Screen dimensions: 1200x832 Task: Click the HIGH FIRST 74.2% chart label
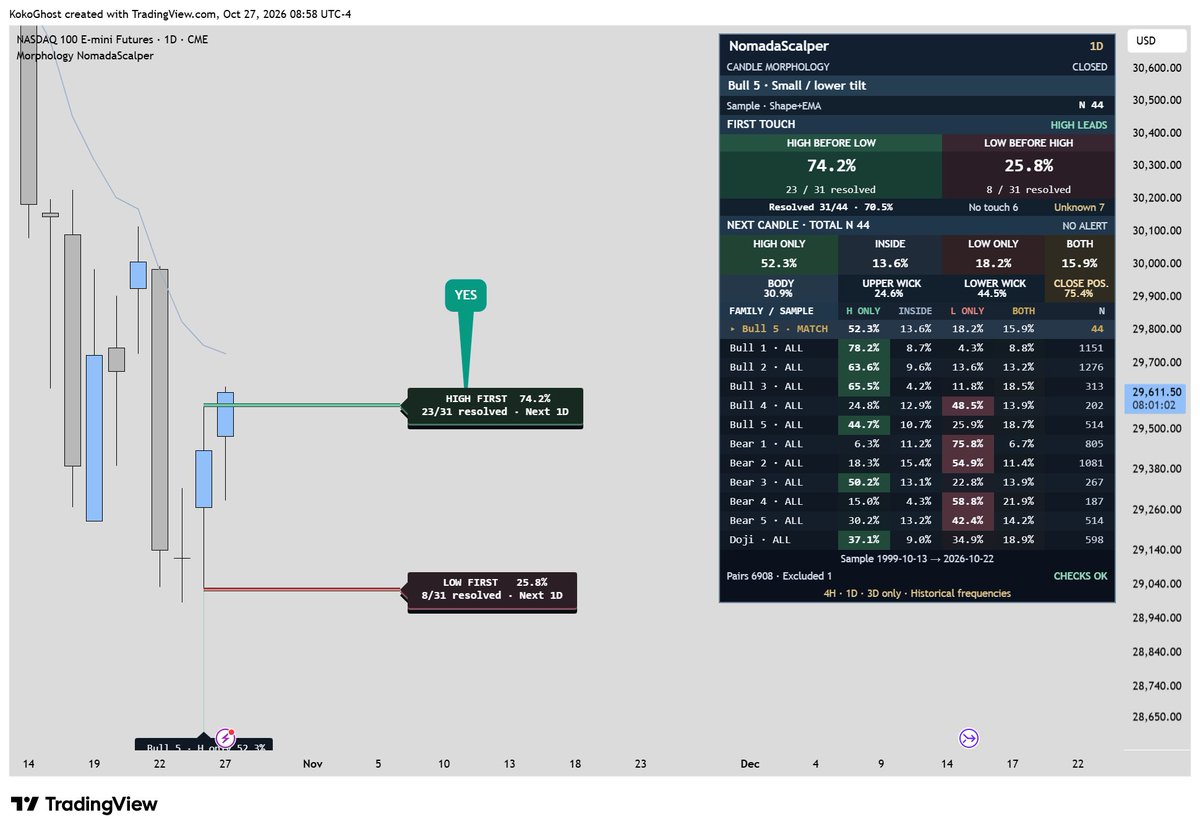click(494, 405)
